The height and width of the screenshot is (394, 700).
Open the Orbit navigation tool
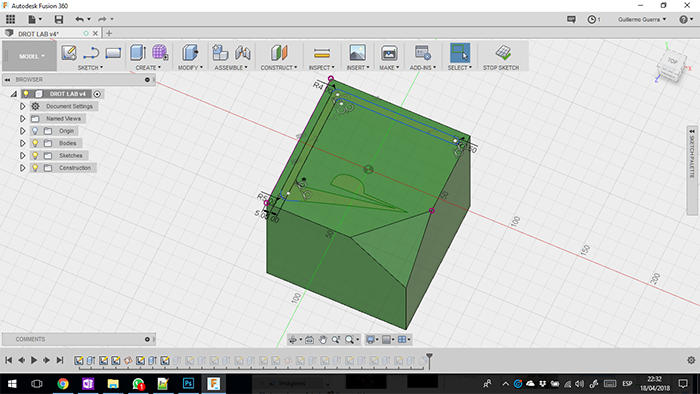point(293,340)
